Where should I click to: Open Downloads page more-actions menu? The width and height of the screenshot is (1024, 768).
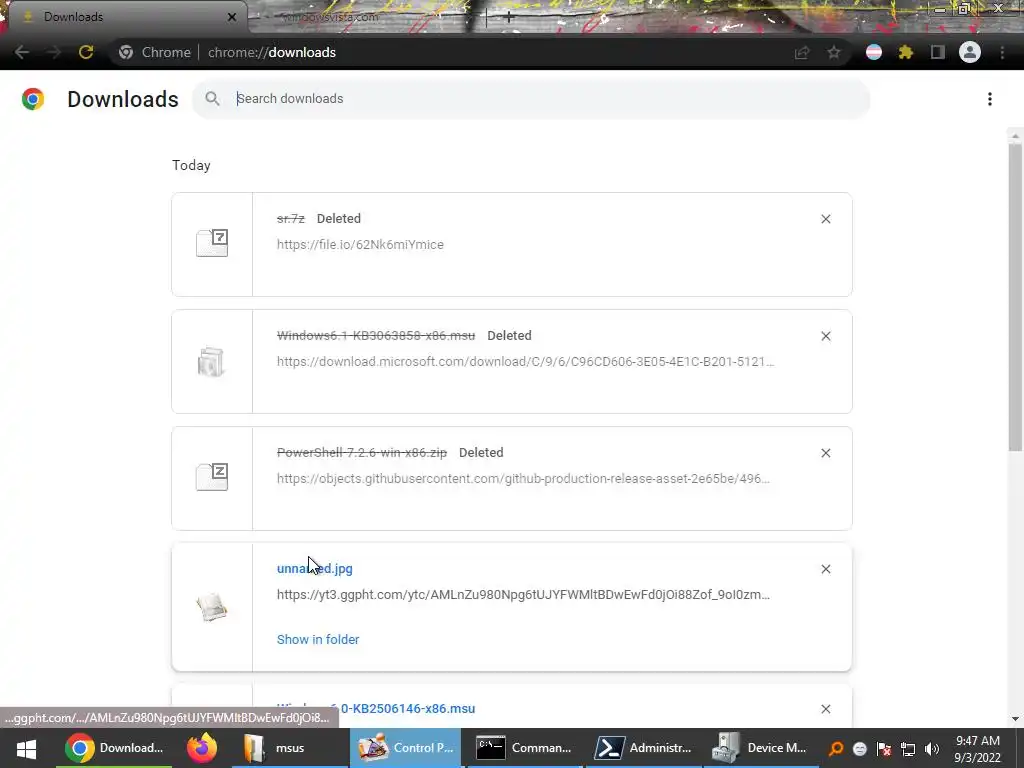989,99
